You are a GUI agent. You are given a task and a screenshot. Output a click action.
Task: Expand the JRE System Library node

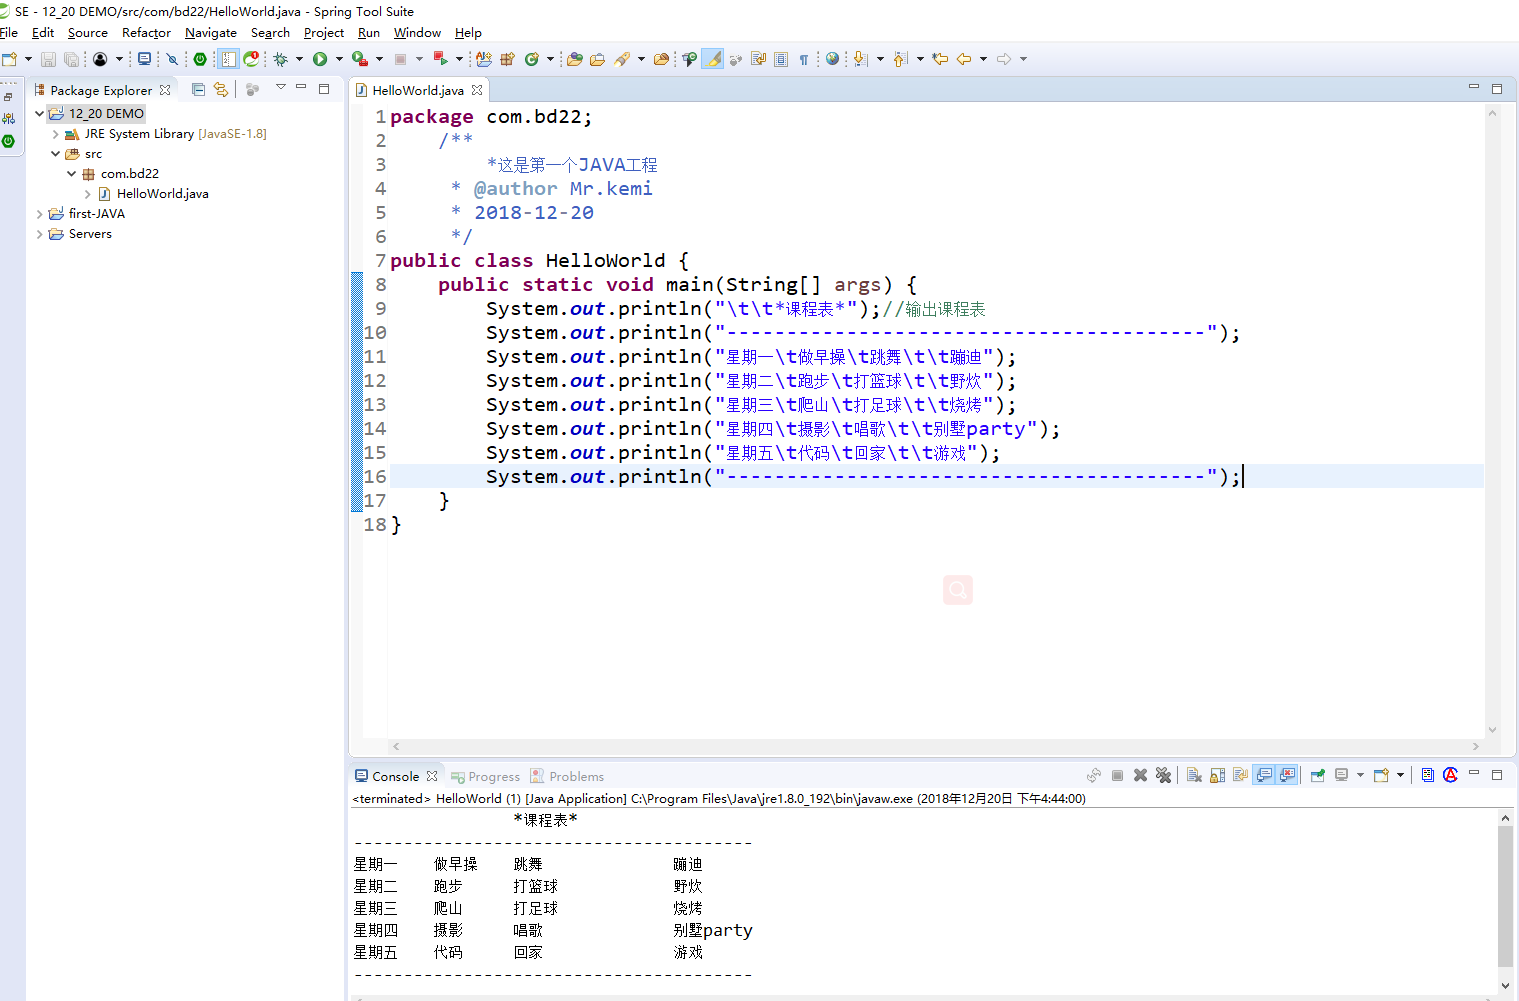click(x=55, y=134)
